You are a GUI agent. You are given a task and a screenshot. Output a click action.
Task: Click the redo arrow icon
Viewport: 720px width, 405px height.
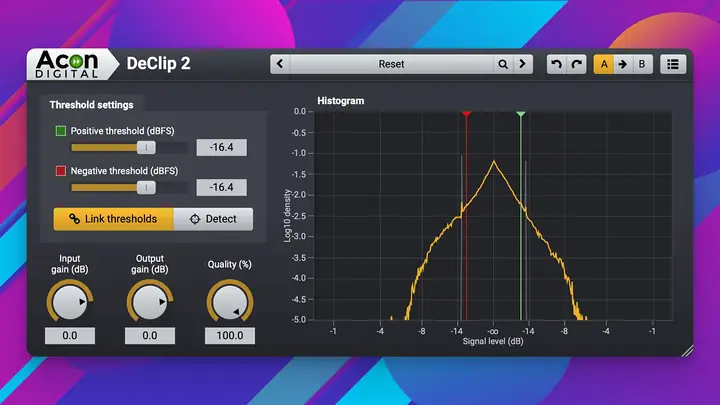pos(576,64)
